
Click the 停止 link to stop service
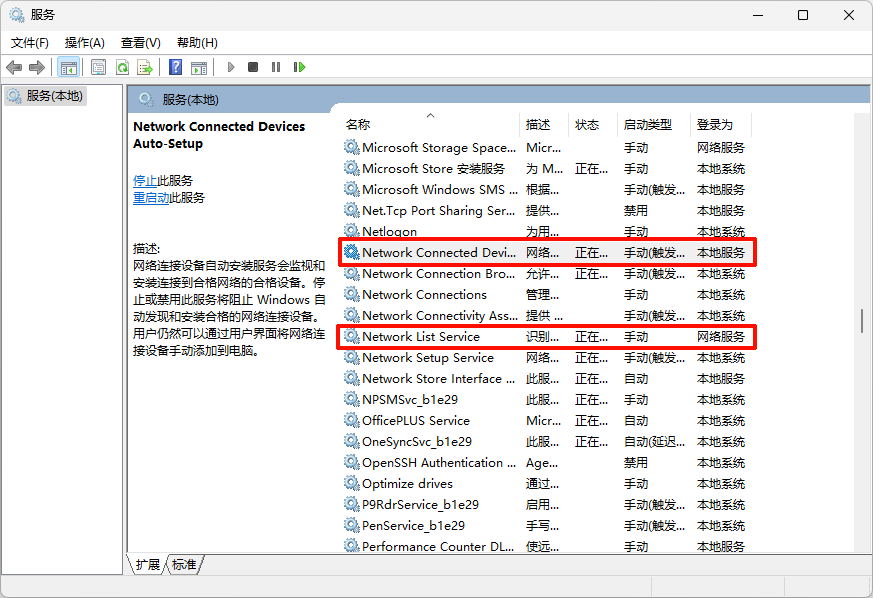pyautogui.click(x=145, y=180)
